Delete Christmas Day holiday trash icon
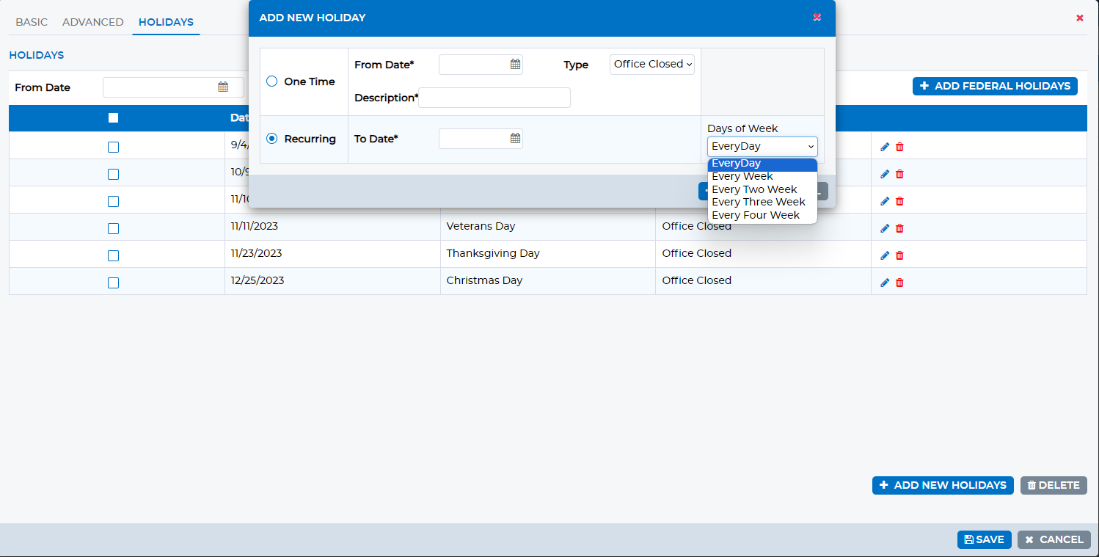The height and width of the screenshot is (557, 1099). (x=900, y=282)
